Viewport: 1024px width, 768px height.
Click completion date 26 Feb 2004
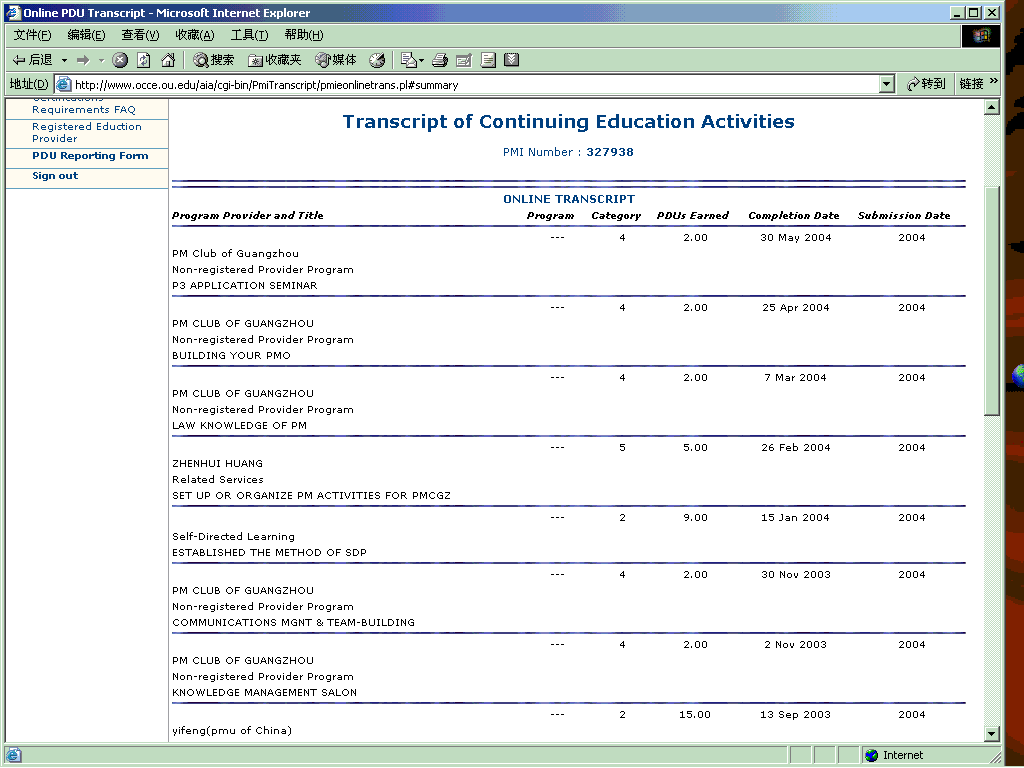pos(795,447)
